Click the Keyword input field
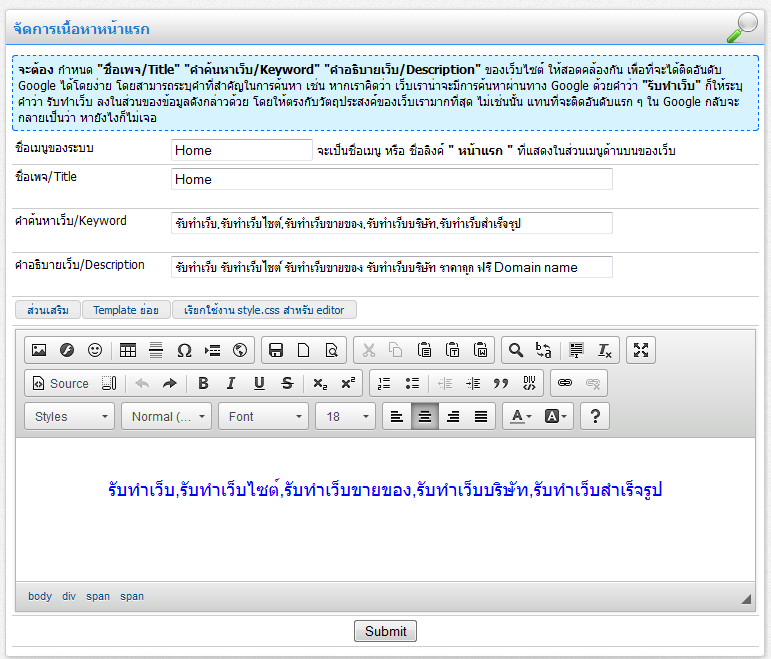 click(x=391, y=223)
